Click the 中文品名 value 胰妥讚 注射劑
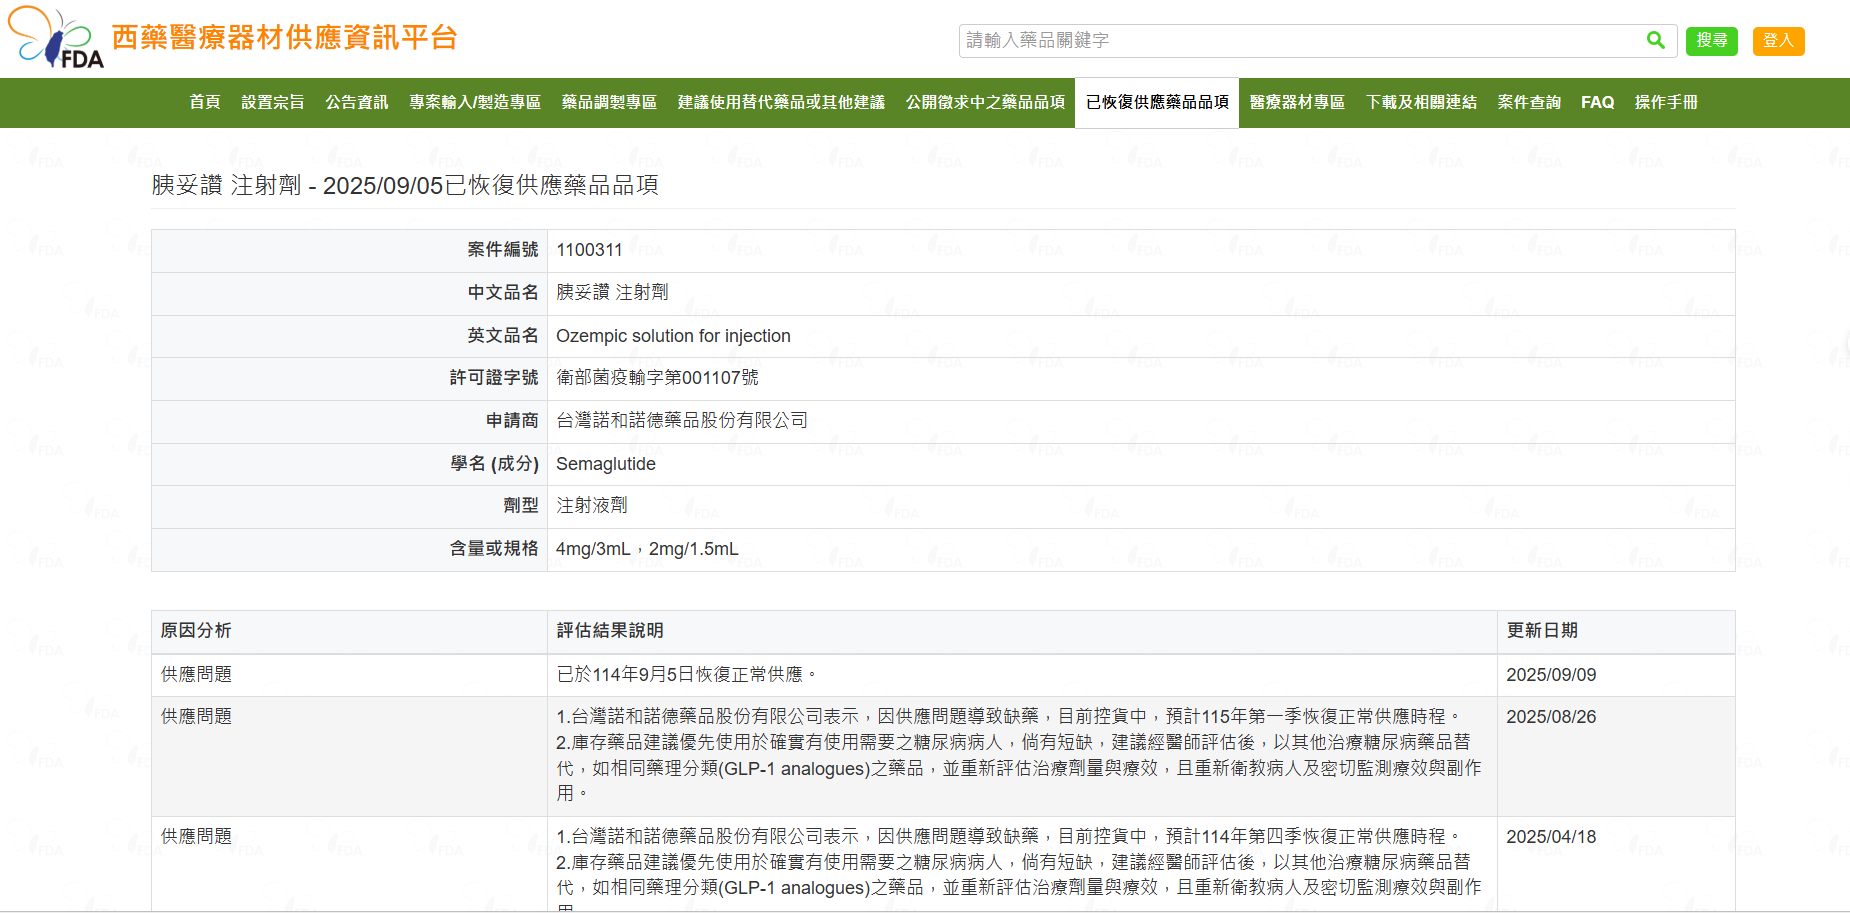The width and height of the screenshot is (1850, 913). click(612, 292)
